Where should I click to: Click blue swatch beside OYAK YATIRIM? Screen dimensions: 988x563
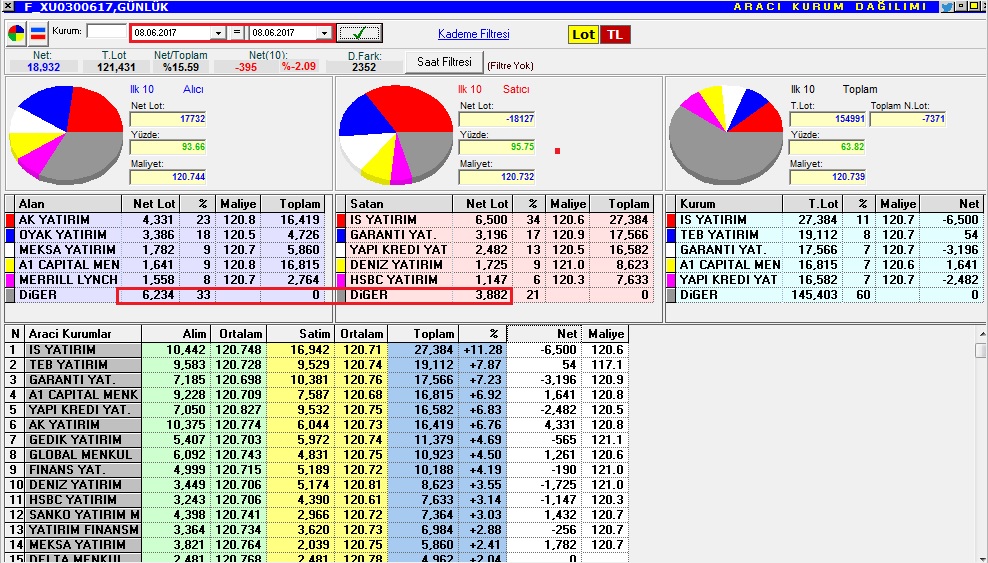[x=9, y=235]
